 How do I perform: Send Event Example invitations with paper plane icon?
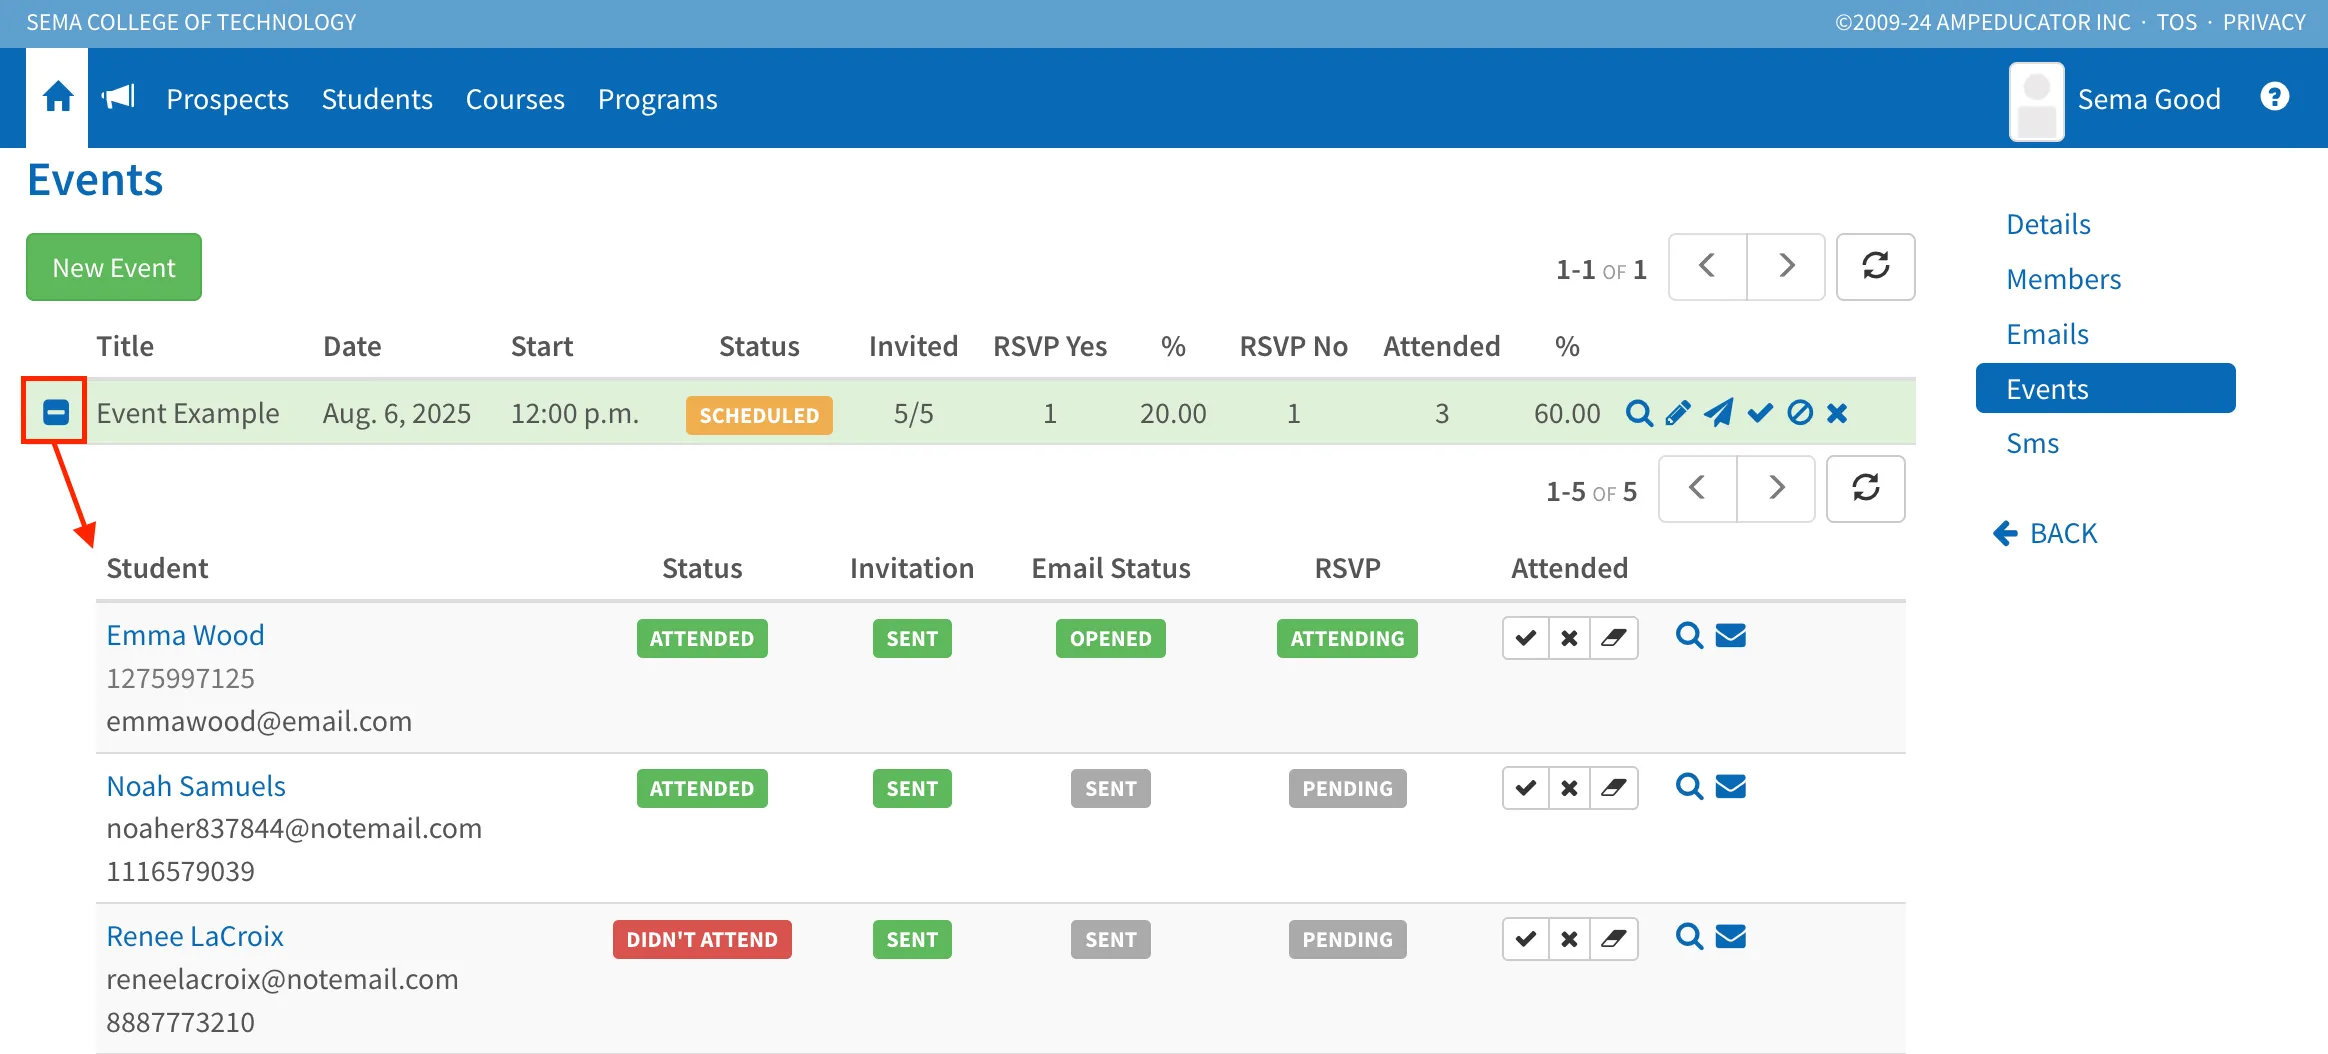(1719, 413)
